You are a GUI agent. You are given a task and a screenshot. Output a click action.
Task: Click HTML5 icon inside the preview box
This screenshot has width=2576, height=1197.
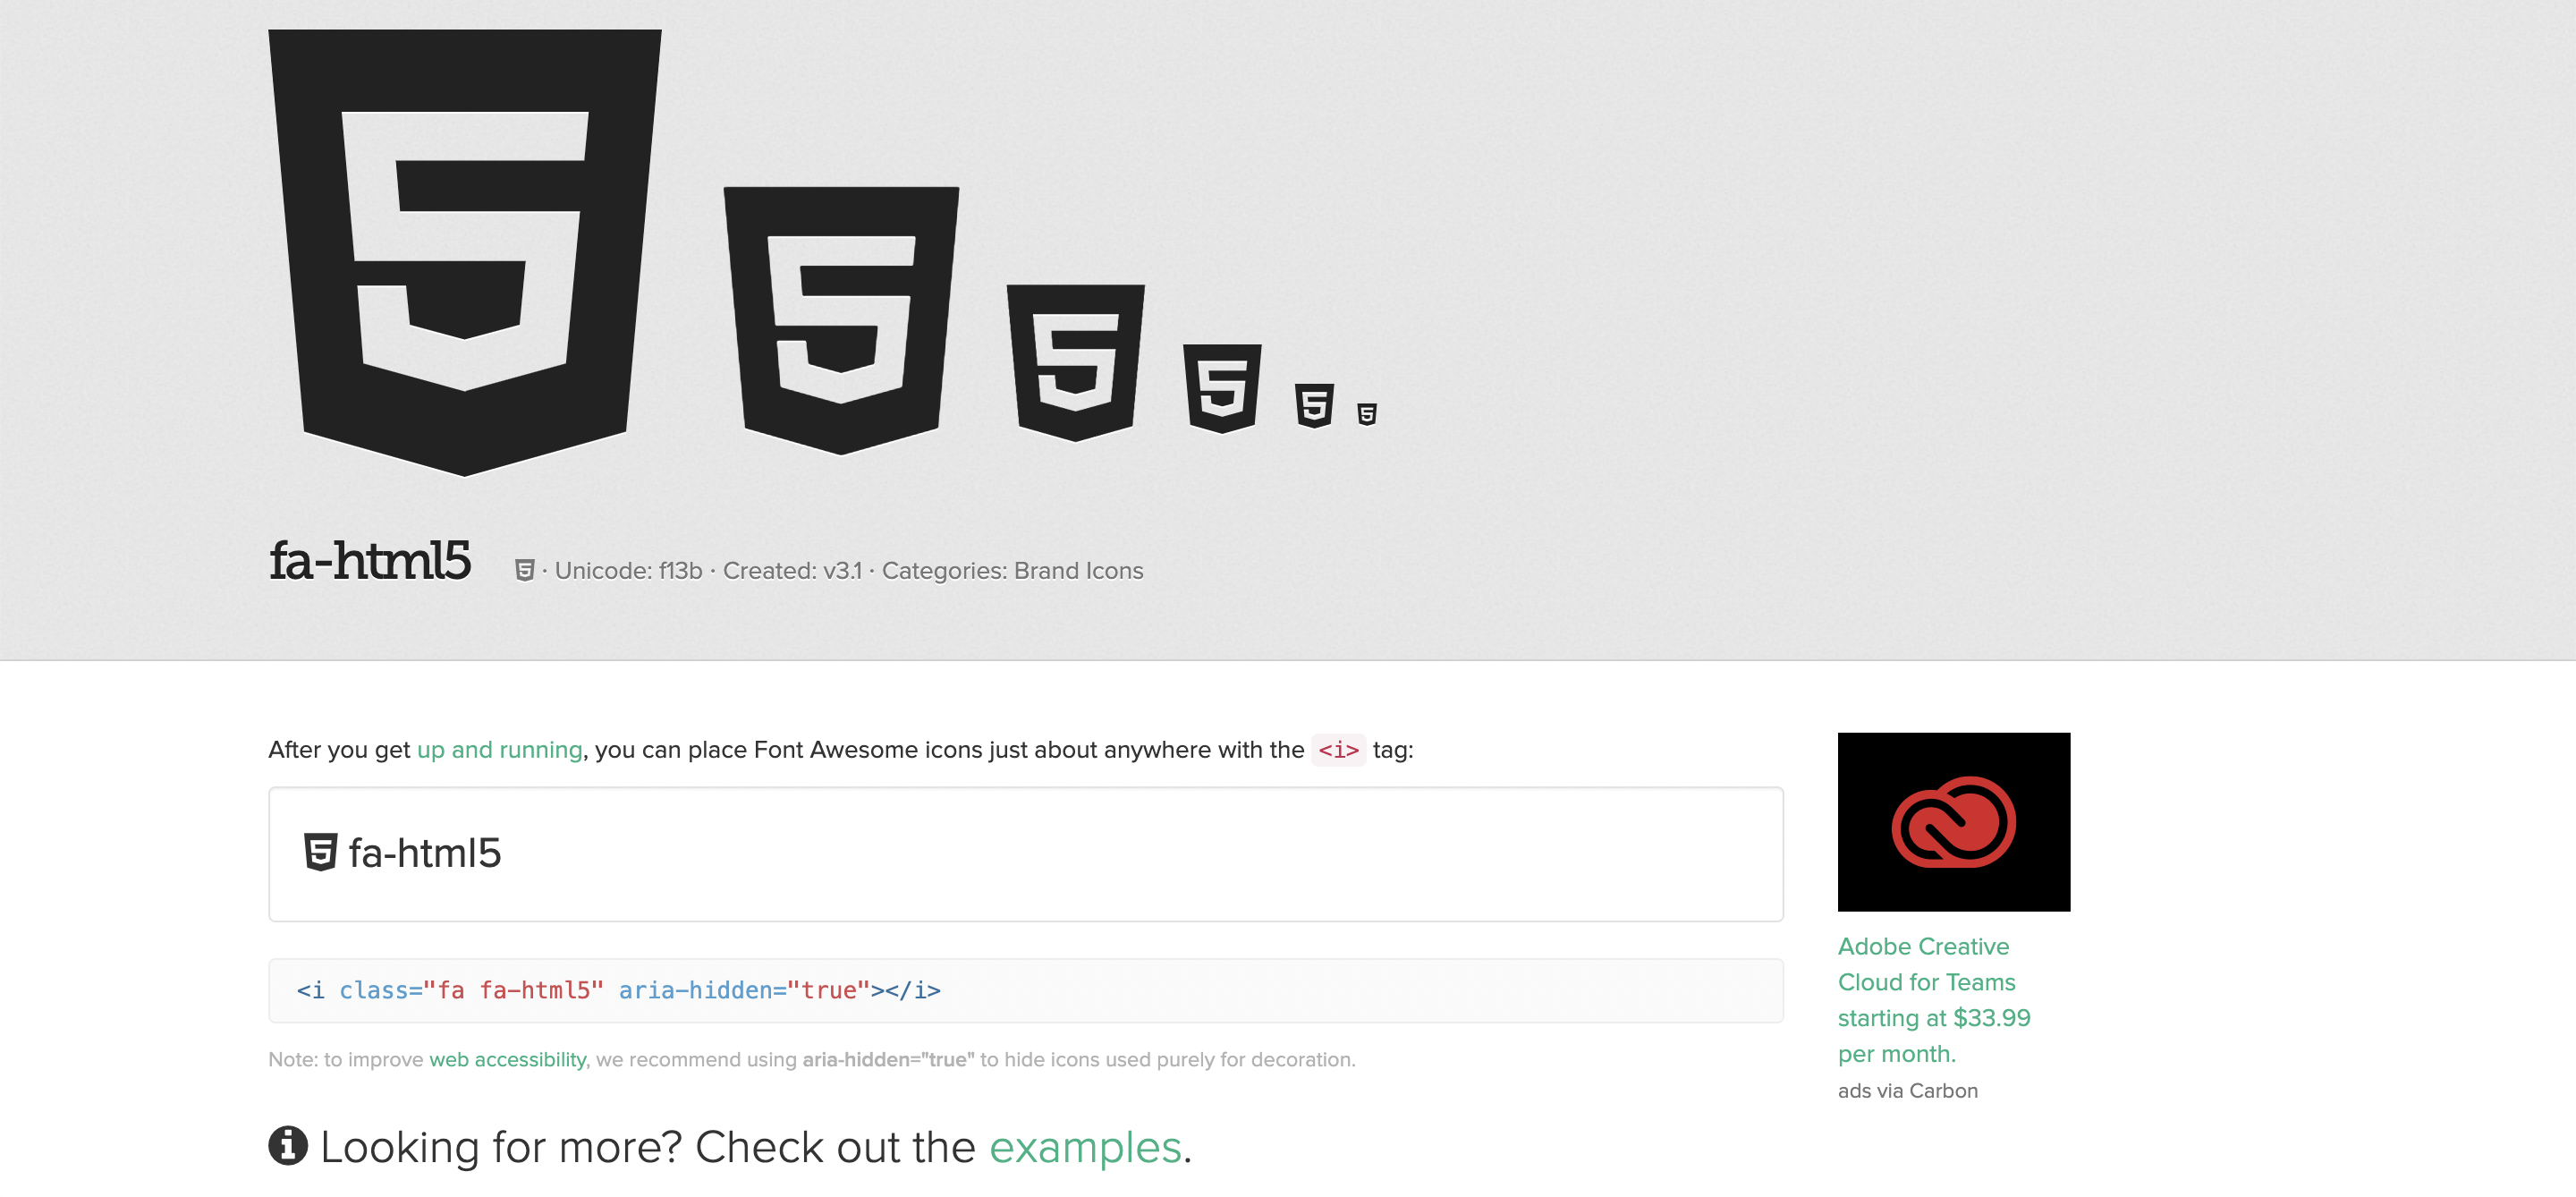point(320,852)
